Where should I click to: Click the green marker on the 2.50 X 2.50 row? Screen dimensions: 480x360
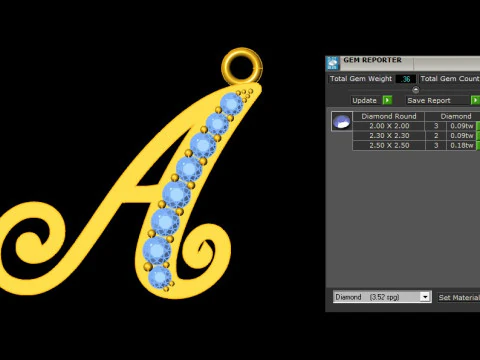click(478, 145)
